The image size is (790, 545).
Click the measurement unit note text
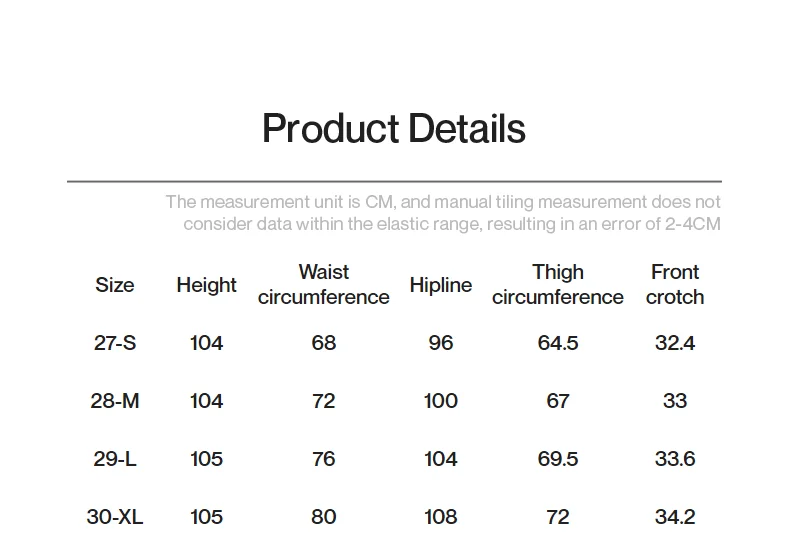coord(443,213)
